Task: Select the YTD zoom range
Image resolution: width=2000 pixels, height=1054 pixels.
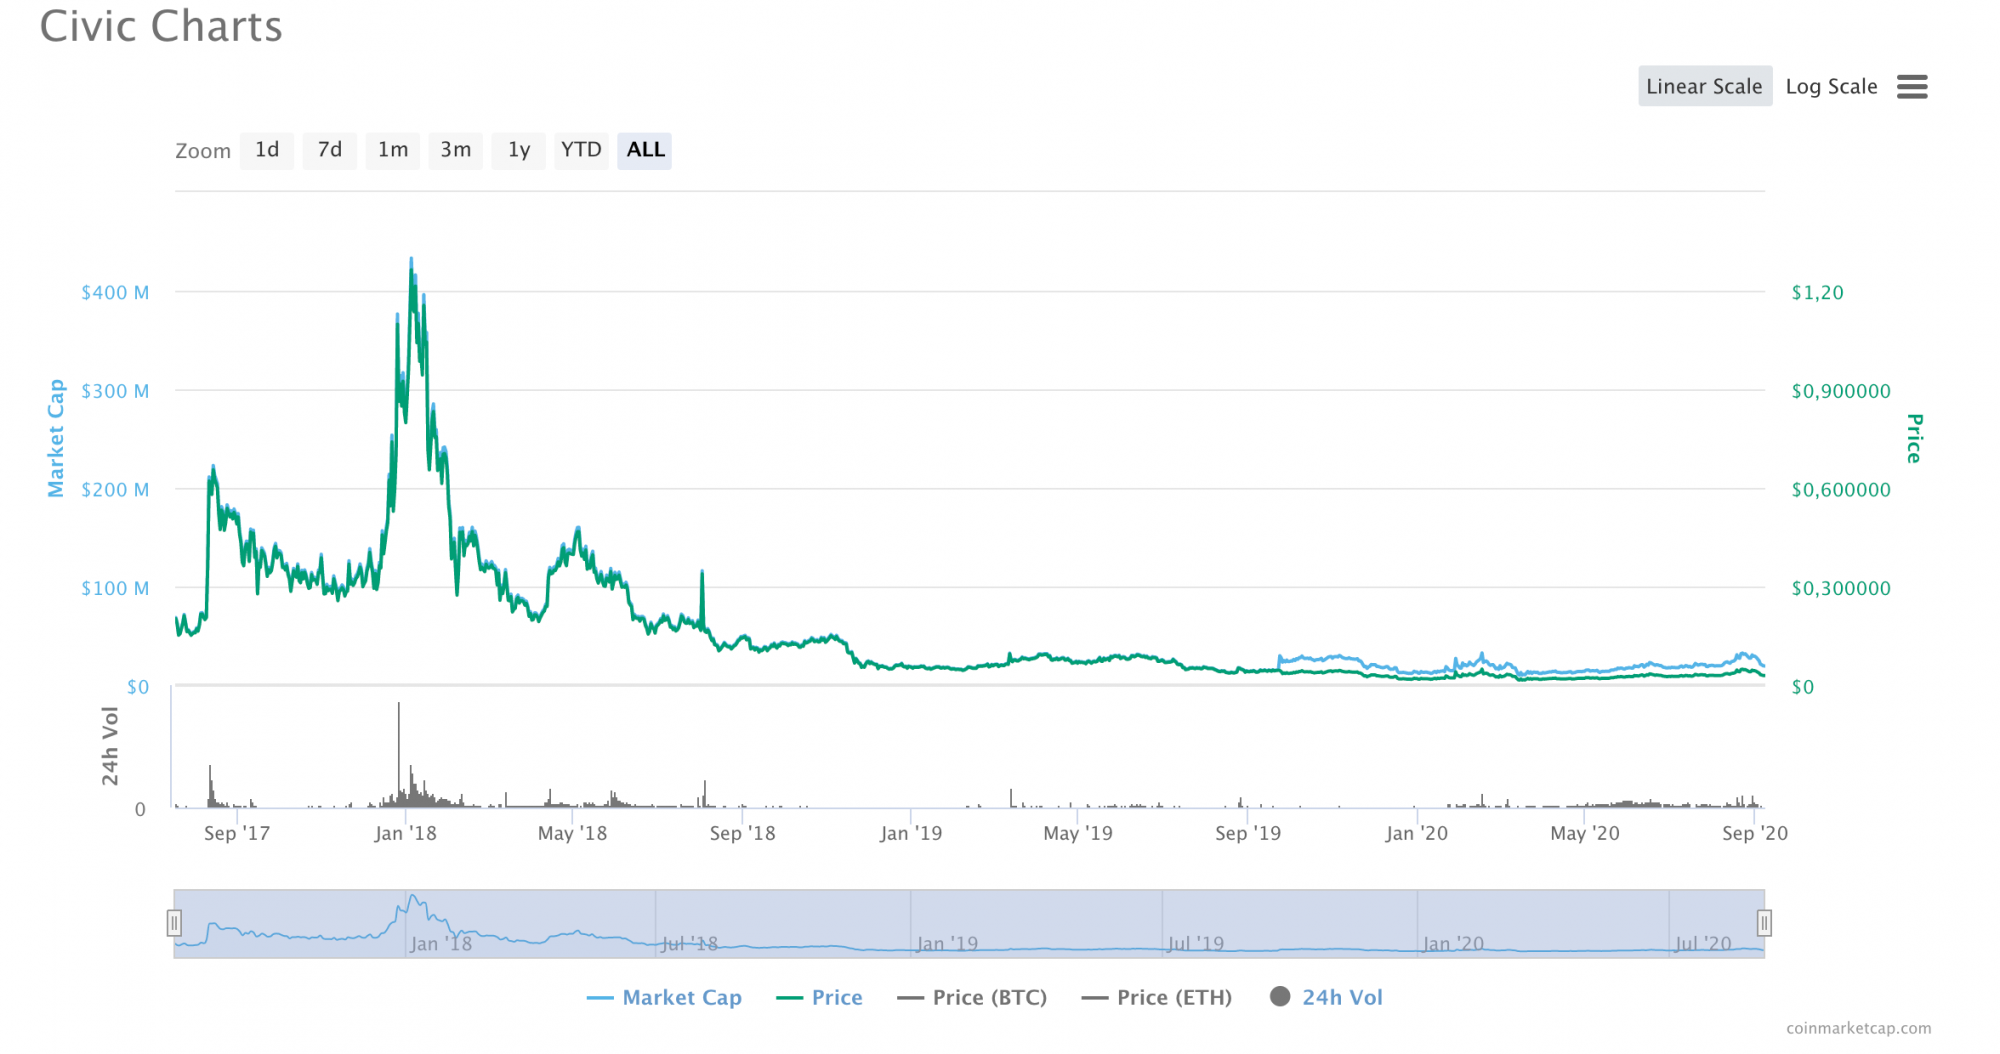Action: pyautogui.click(x=581, y=150)
